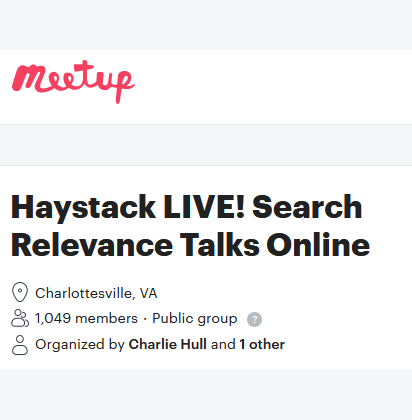This screenshot has height=420, width=412.
Task: Click the gray area above the header
Action: tap(206, 25)
